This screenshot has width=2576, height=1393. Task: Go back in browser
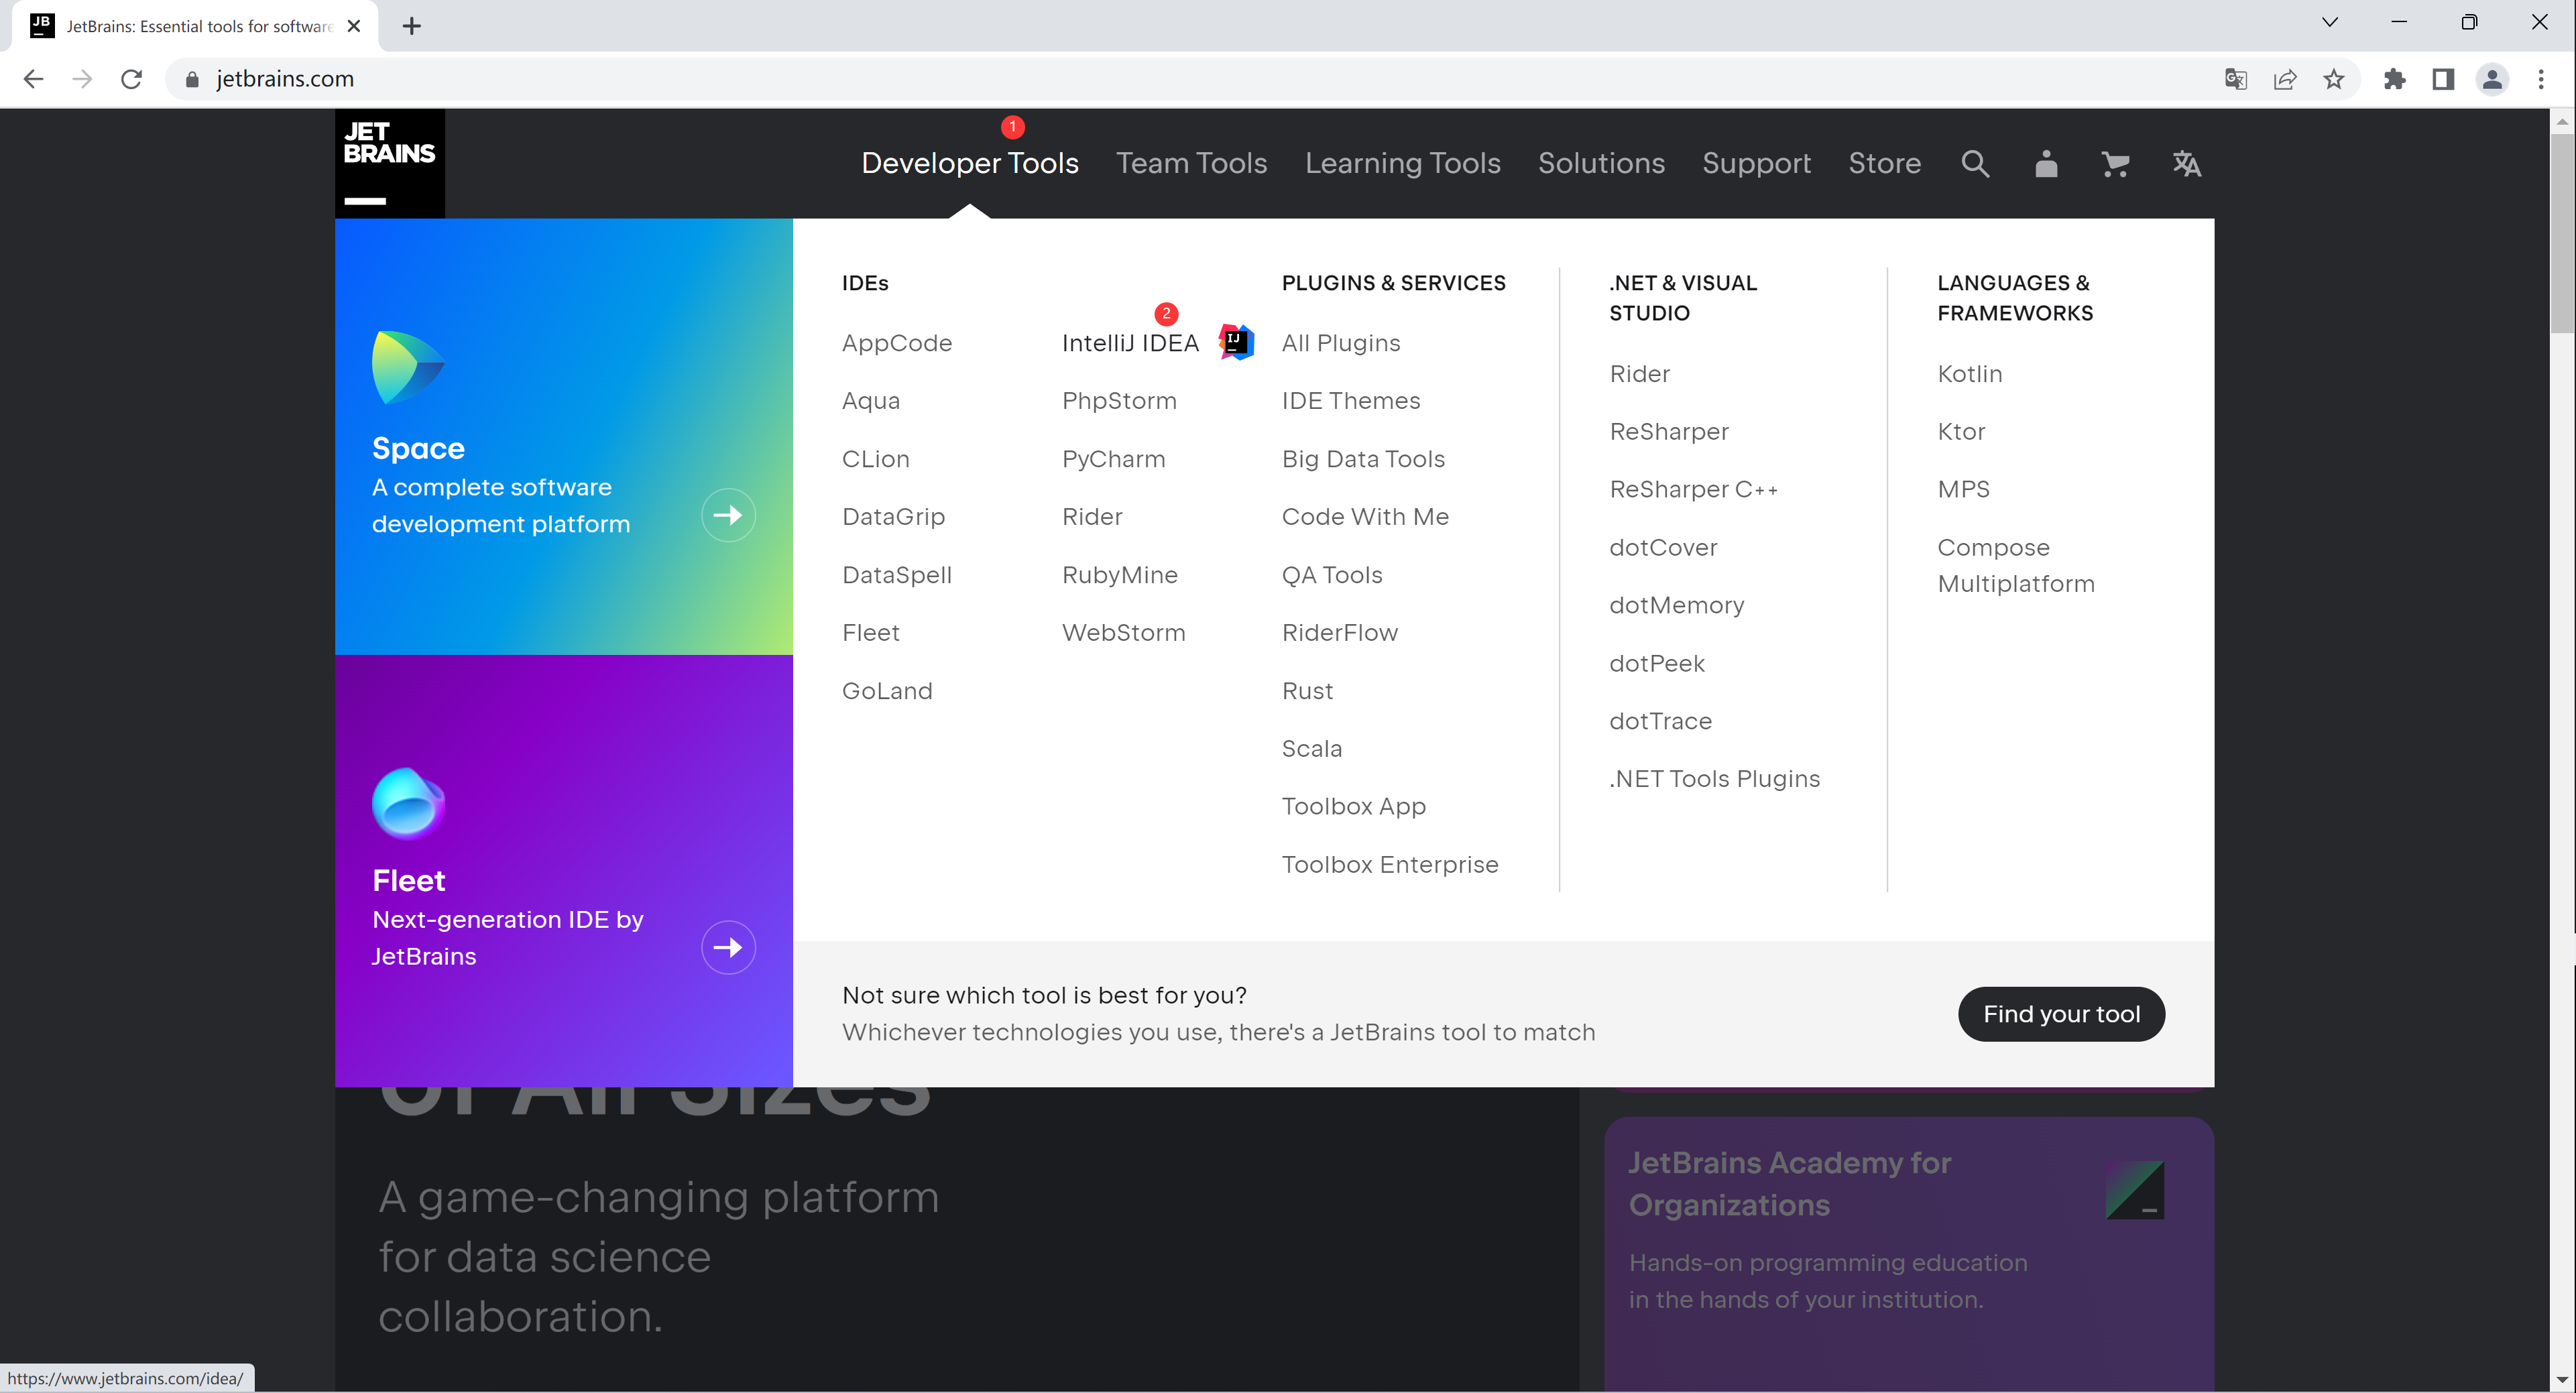(33, 79)
